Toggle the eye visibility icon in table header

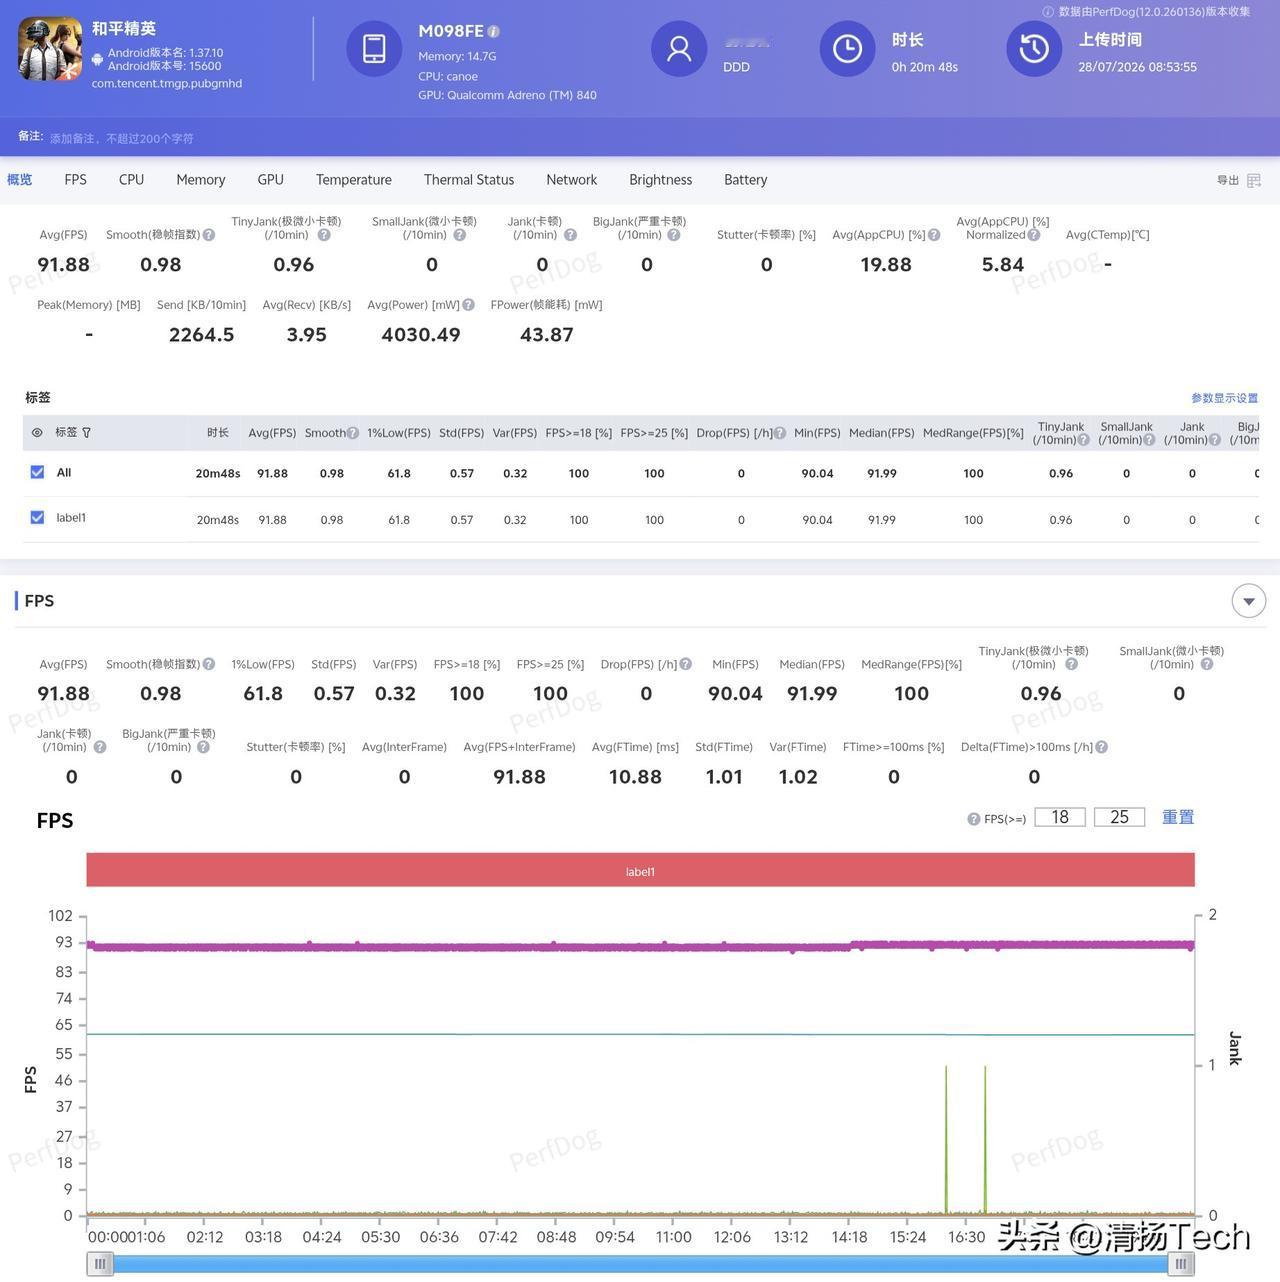(x=37, y=433)
